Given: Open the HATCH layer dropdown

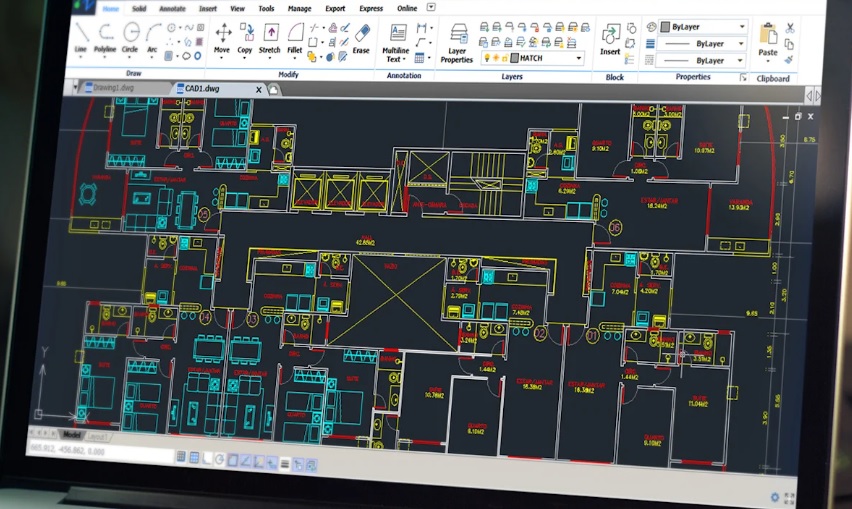Looking at the screenshot, I should point(576,59).
